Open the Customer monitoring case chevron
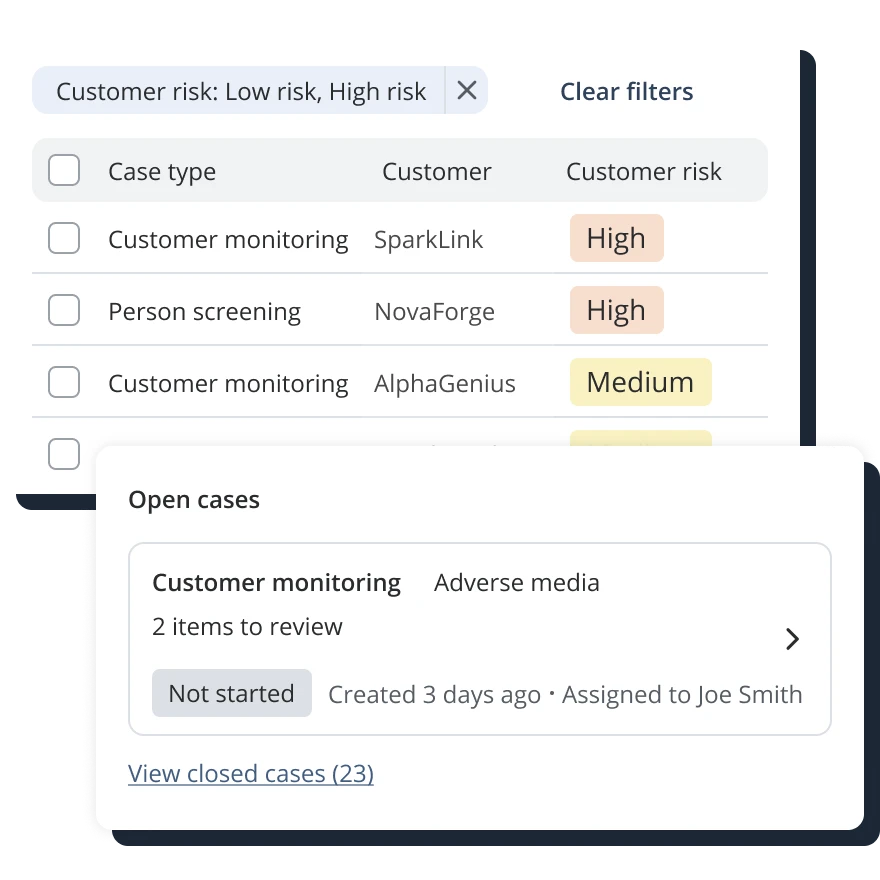Screen dimensions: 880x880 tap(792, 639)
